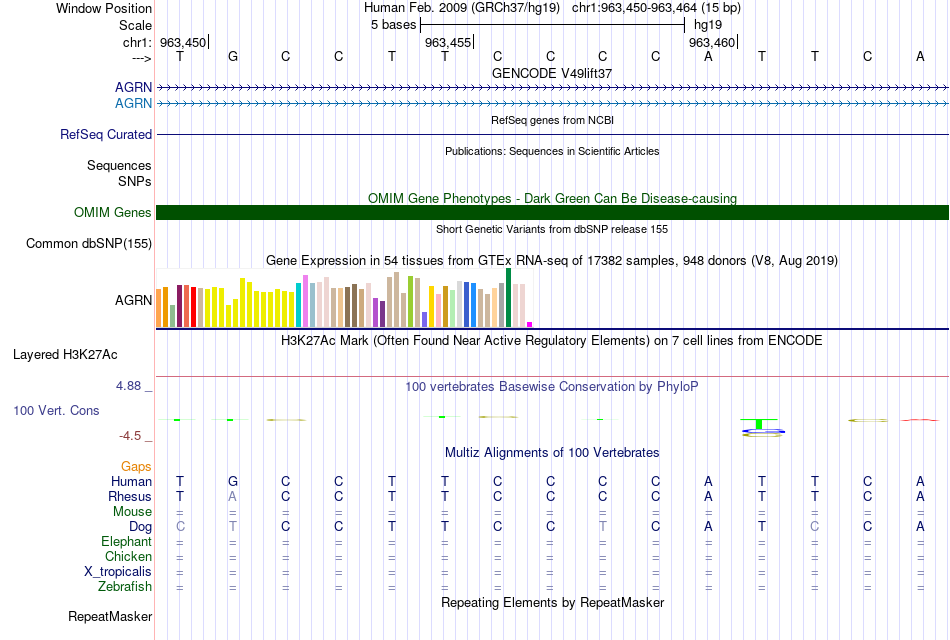Click the Common dbSNP(155) track label
Image resolution: width=950 pixels, height=640 pixels.
pos(88,244)
